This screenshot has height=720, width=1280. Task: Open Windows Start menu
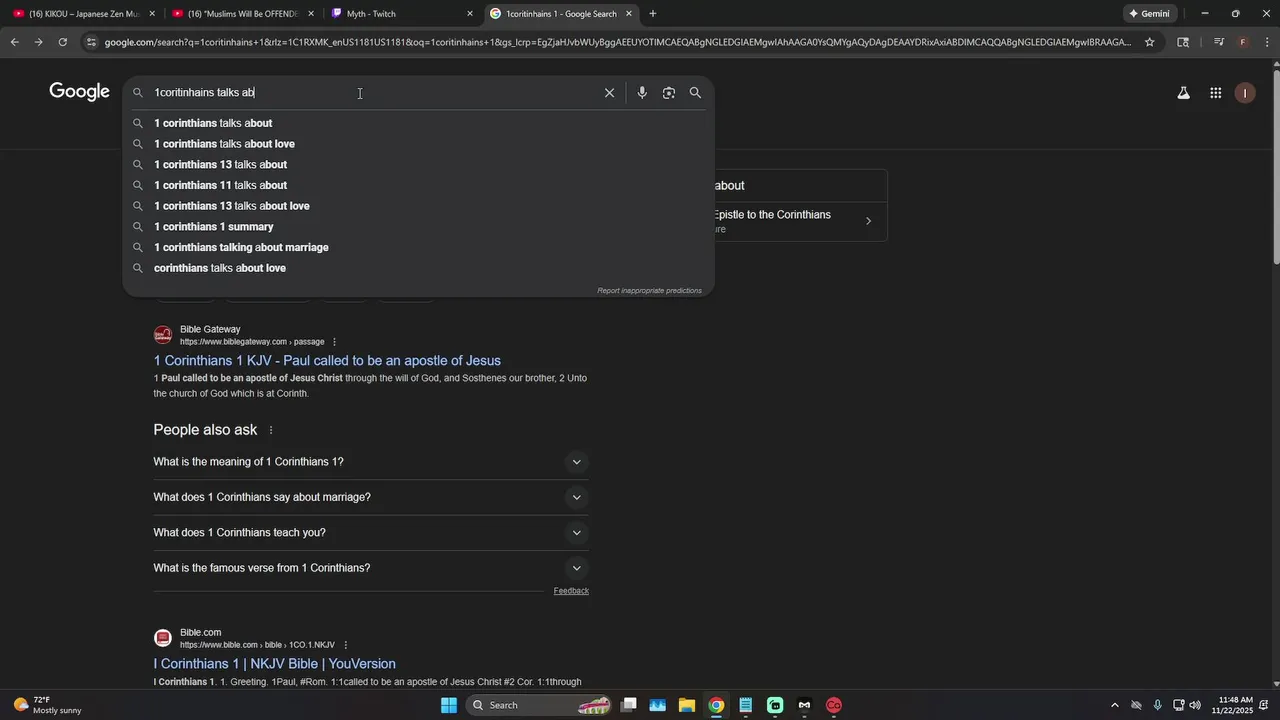pos(449,705)
